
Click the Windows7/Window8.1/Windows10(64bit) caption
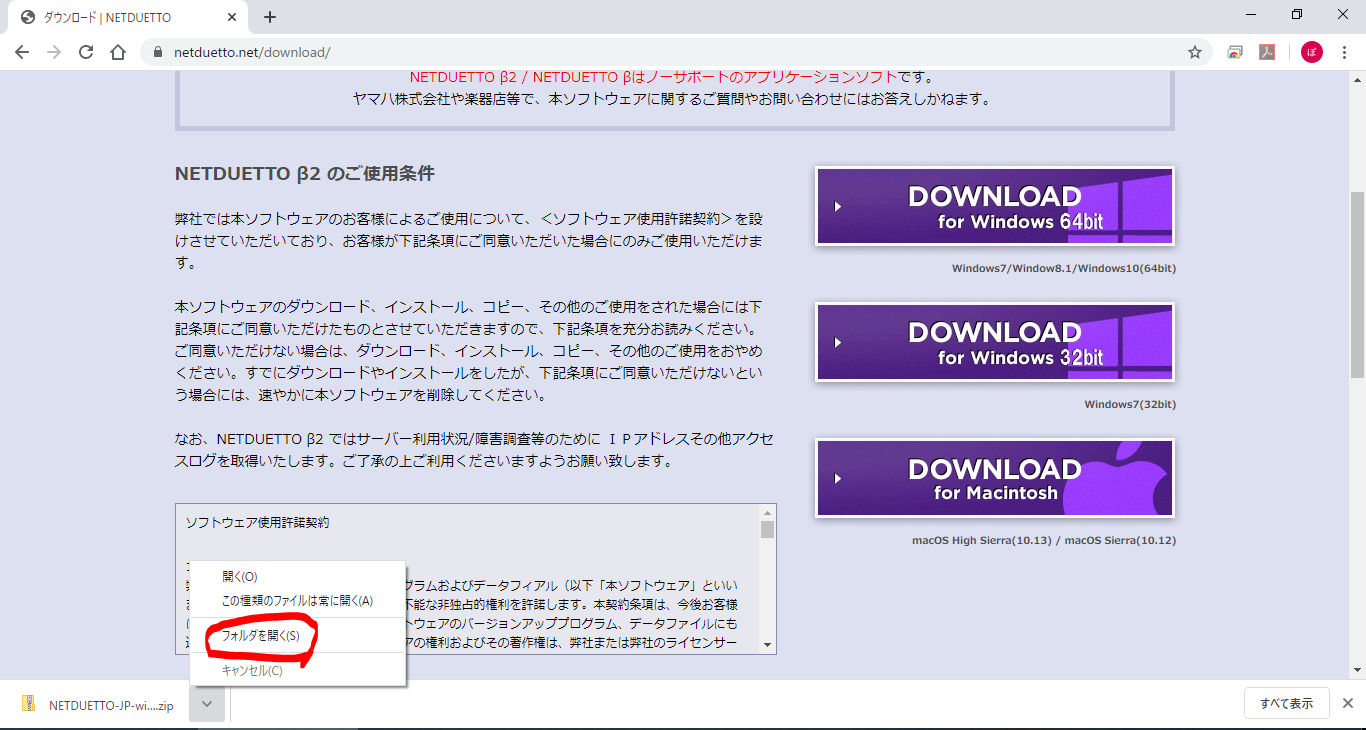(1063, 268)
